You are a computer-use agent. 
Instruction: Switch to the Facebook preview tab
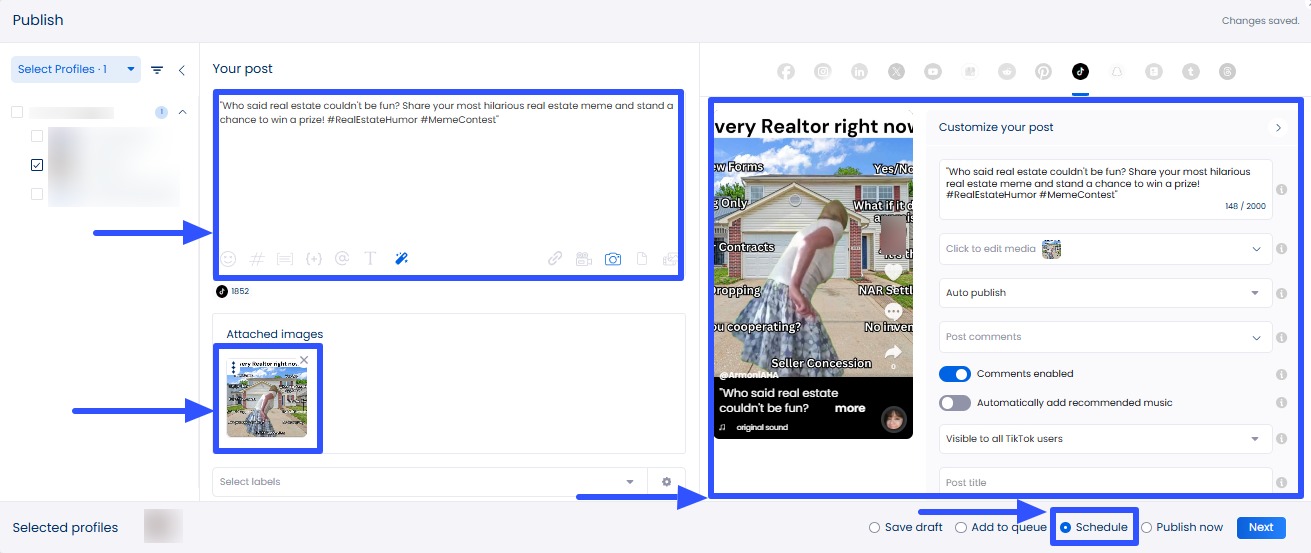tap(786, 71)
